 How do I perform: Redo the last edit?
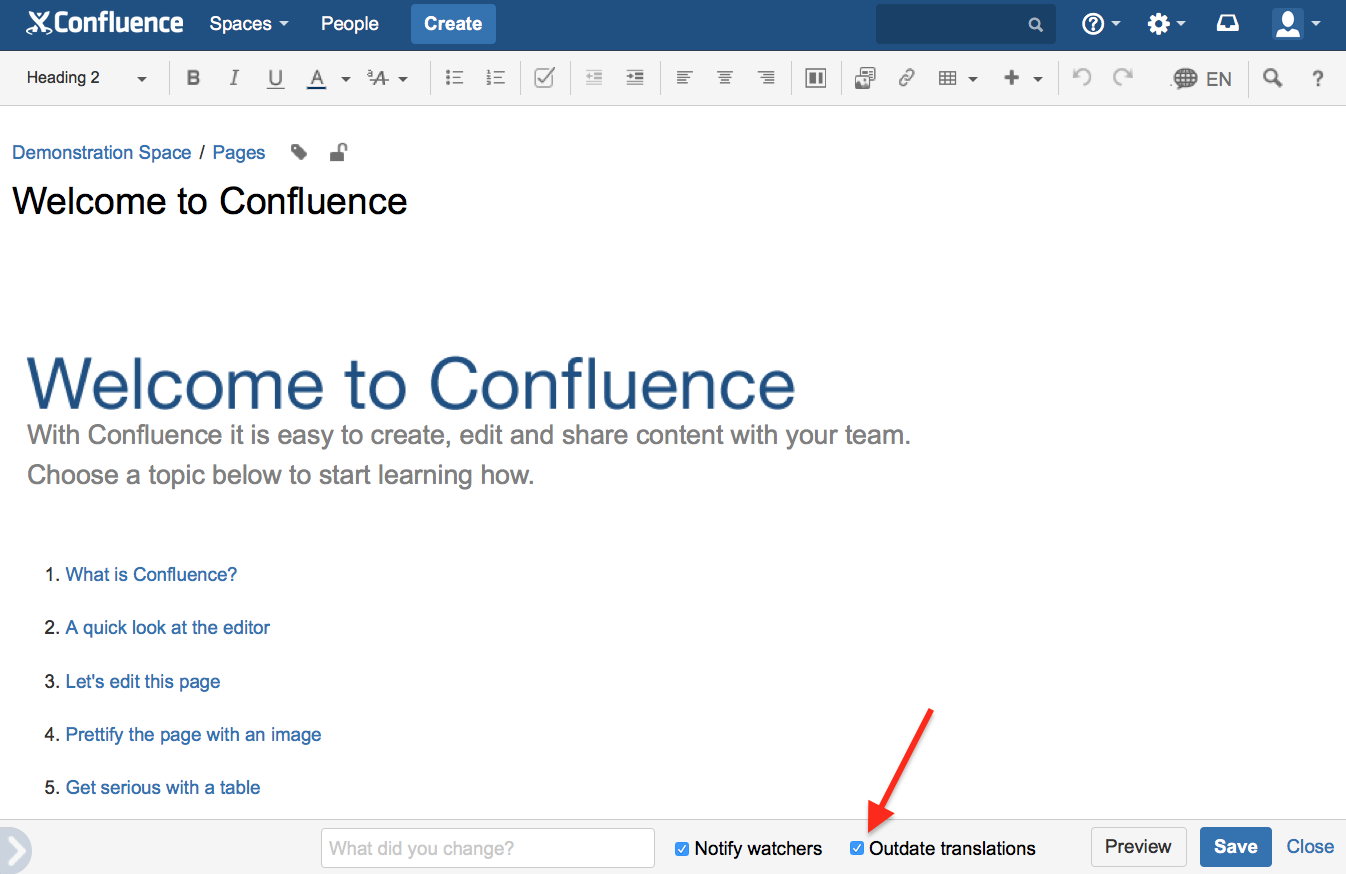1123,78
